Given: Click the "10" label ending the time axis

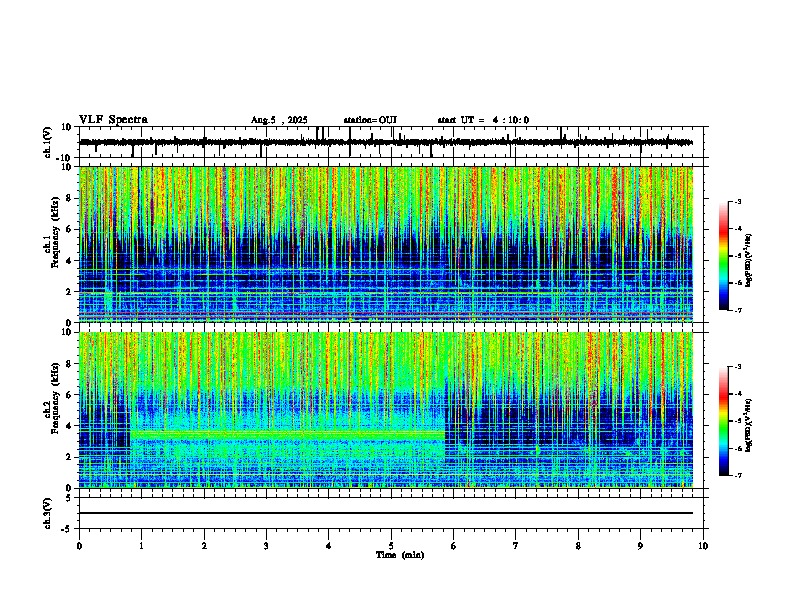Looking at the screenshot, I should (703, 546).
